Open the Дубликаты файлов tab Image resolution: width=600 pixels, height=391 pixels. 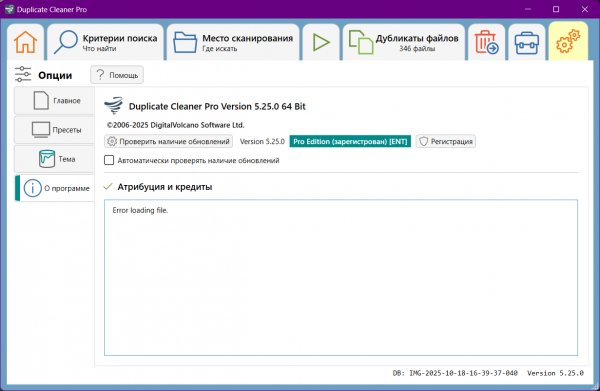pyautogui.click(x=404, y=42)
